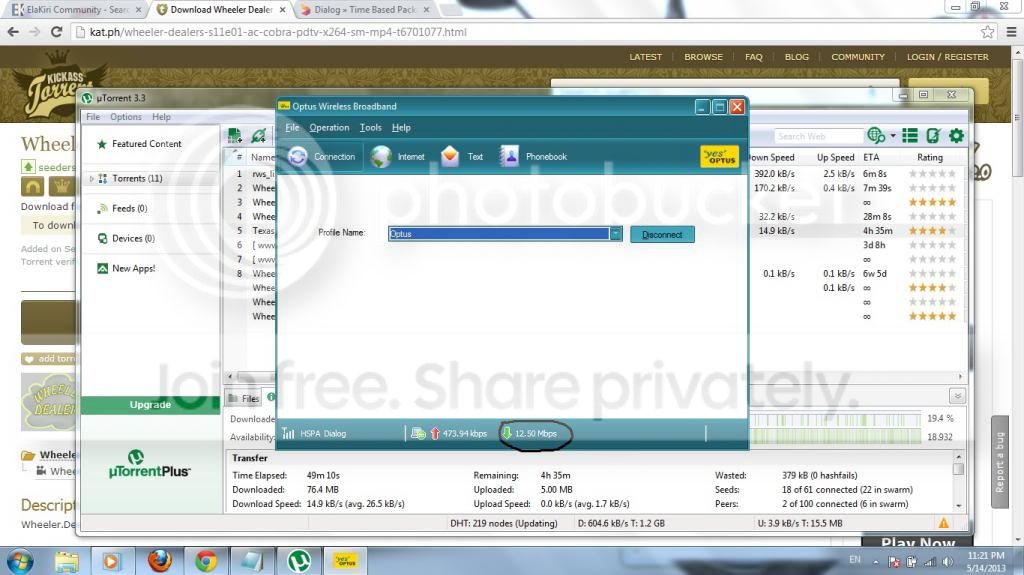Collapse the details pane chevron button in uTorrent

click(957, 396)
